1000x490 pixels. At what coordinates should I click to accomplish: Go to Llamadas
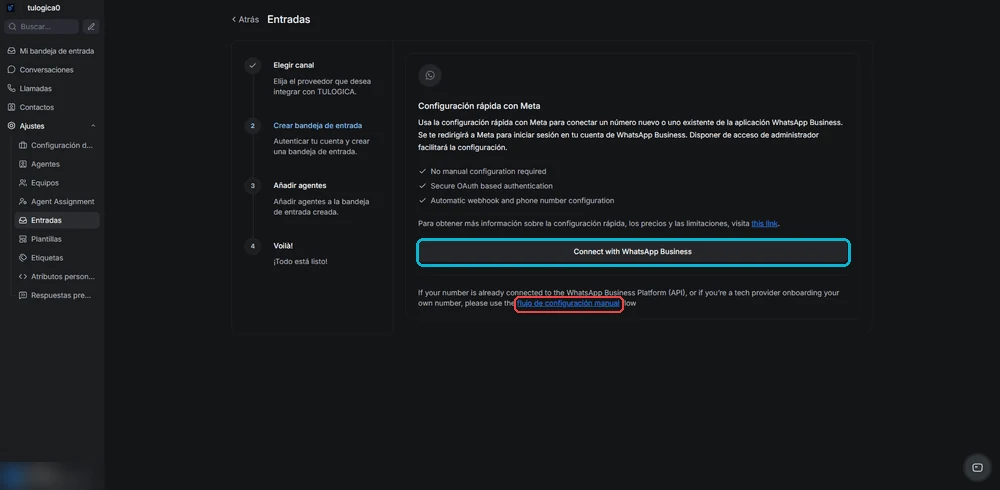click(51, 89)
